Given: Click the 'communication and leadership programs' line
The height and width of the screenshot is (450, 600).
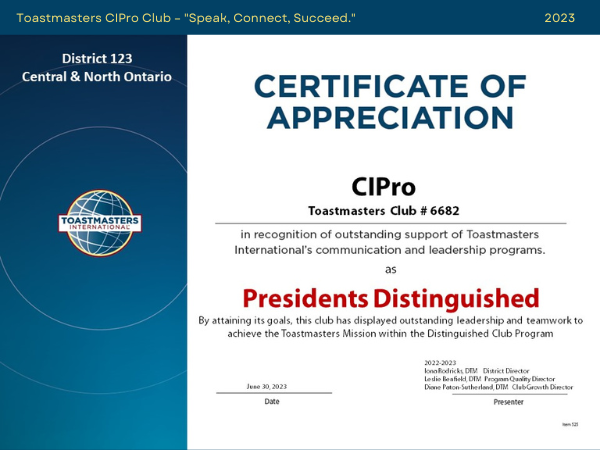Looking at the screenshot, I should click(x=390, y=250).
